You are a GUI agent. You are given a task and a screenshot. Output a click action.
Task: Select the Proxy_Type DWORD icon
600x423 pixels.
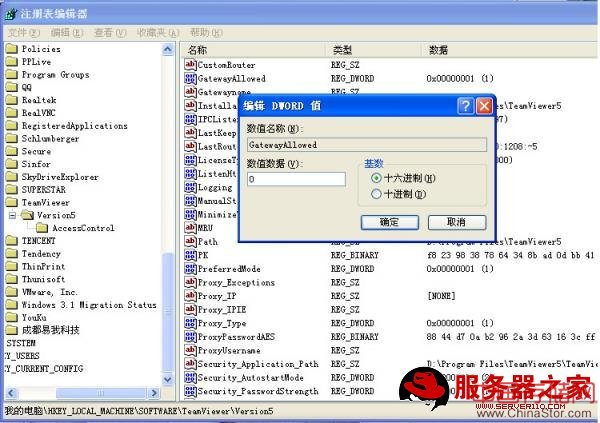click(x=190, y=323)
